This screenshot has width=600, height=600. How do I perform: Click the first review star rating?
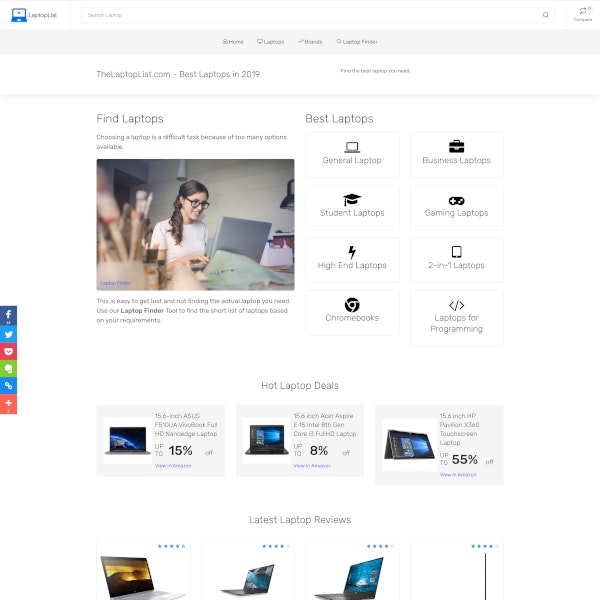tap(172, 546)
